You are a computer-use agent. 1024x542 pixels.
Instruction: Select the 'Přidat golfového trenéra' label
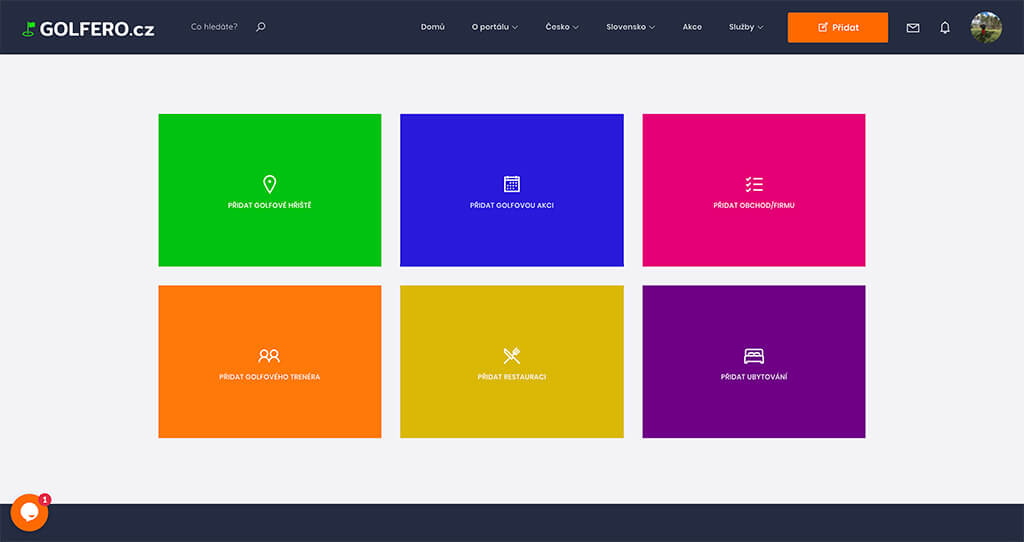pyautogui.click(x=270, y=377)
